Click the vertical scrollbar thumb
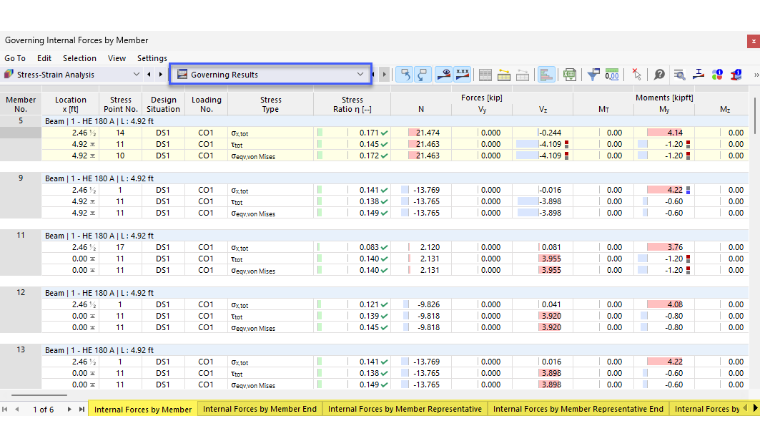Image resolution: width=760 pixels, height=447 pixels. [x=755, y=115]
